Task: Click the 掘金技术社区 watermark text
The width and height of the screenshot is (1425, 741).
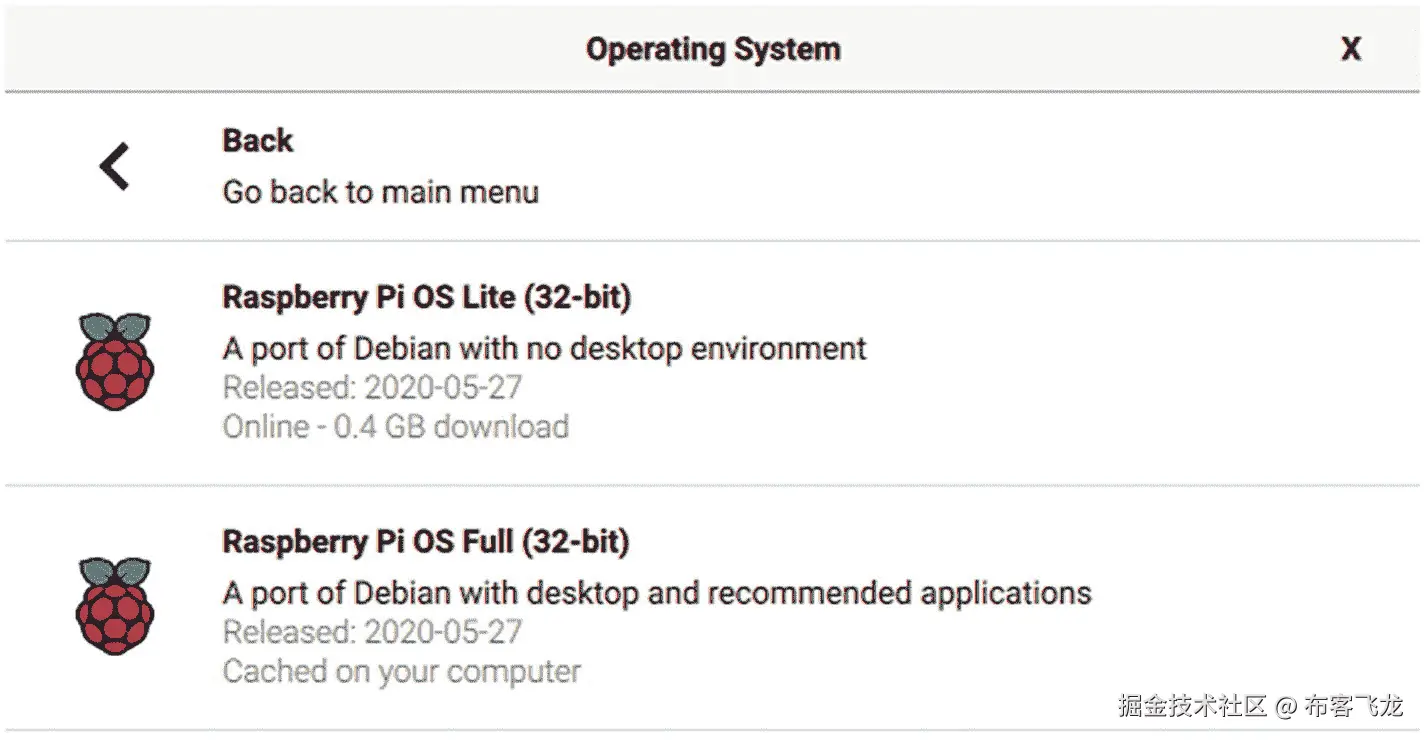Action: coord(1192,706)
